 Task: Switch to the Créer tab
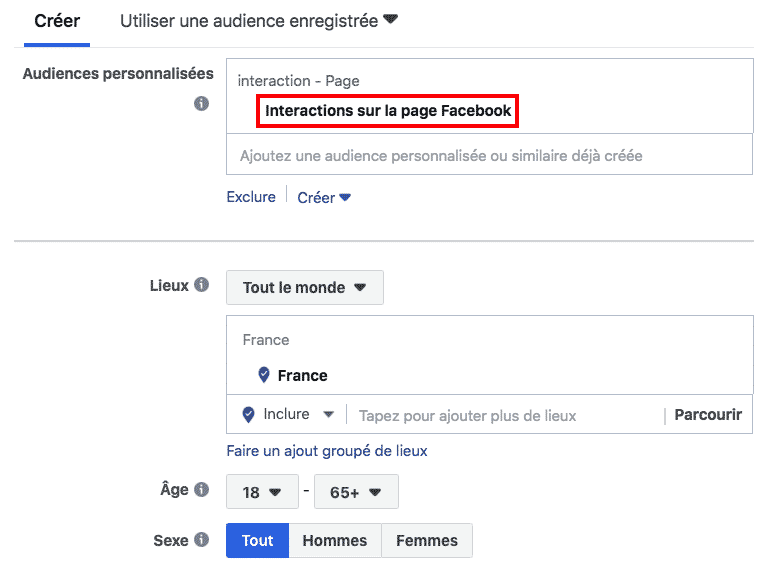pyautogui.click(x=57, y=21)
